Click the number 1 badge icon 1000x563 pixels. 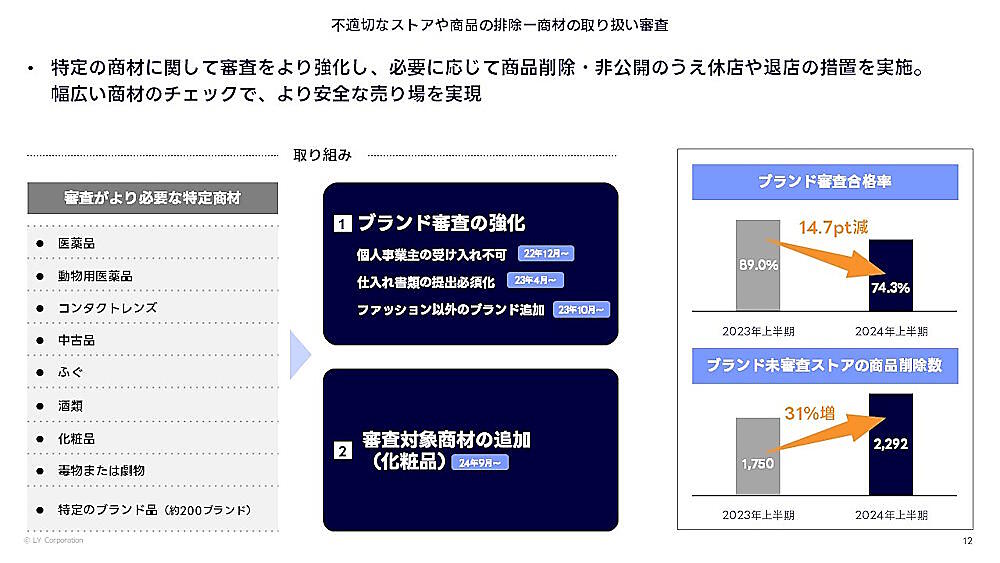click(342, 224)
